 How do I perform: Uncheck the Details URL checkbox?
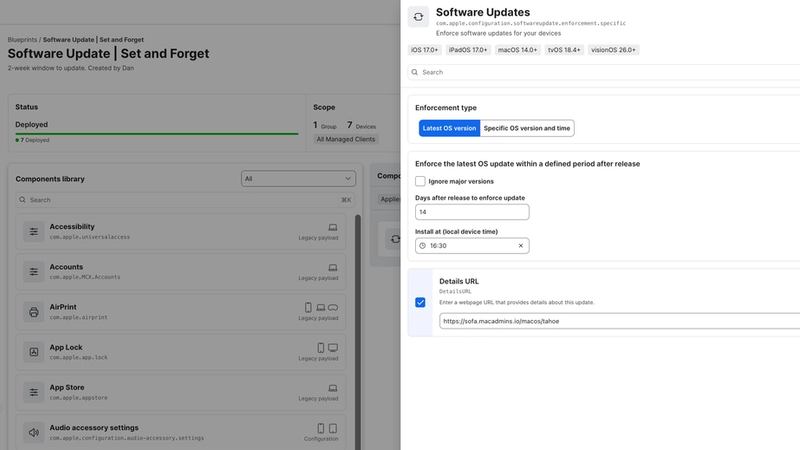(x=420, y=303)
